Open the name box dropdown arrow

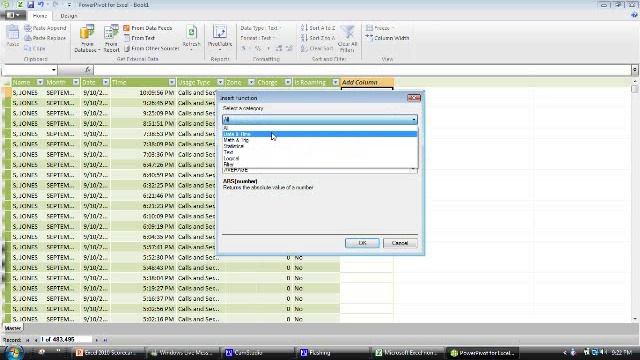click(x=53, y=70)
